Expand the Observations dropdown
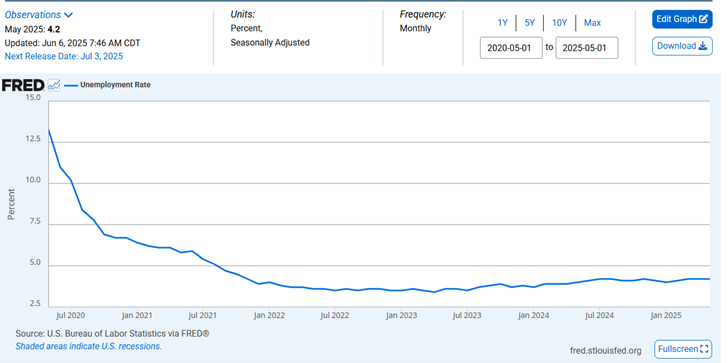The height and width of the screenshot is (363, 728). pyautogui.click(x=39, y=15)
